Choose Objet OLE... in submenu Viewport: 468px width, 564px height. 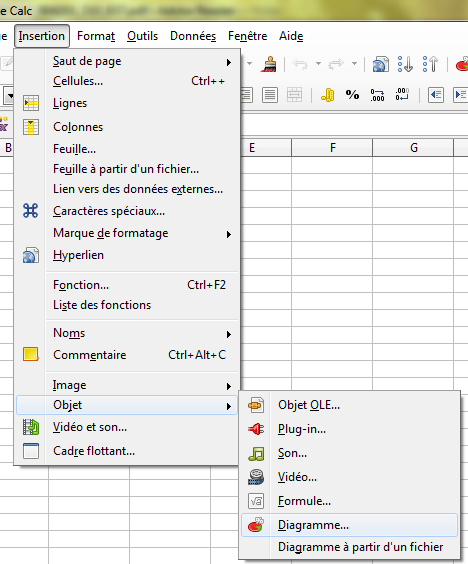[x=349, y=405]
